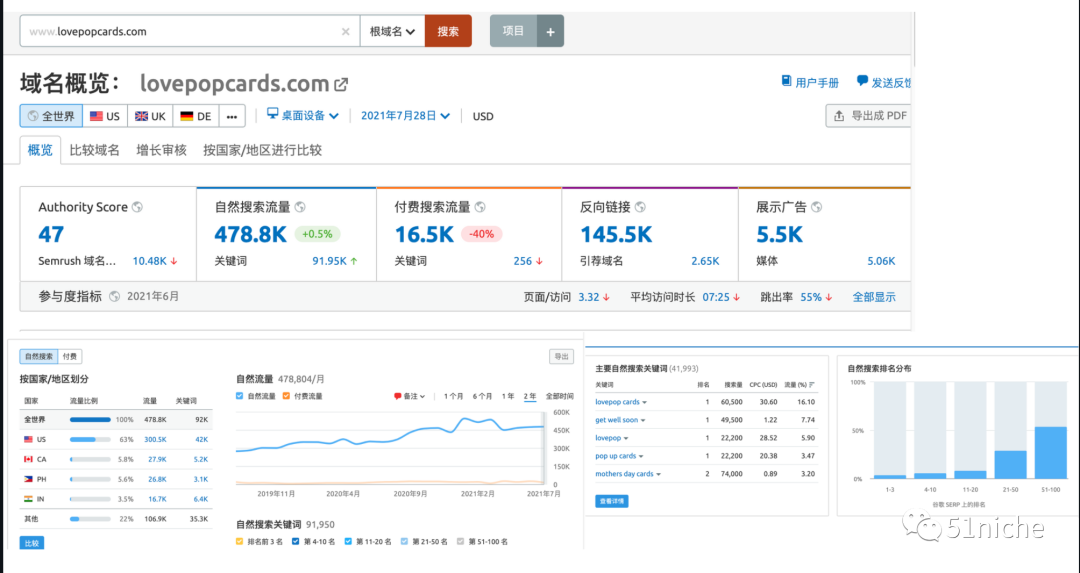
Task: Open the external link icon beside lovepopcards.com
Action: click(x=341, y=85)
